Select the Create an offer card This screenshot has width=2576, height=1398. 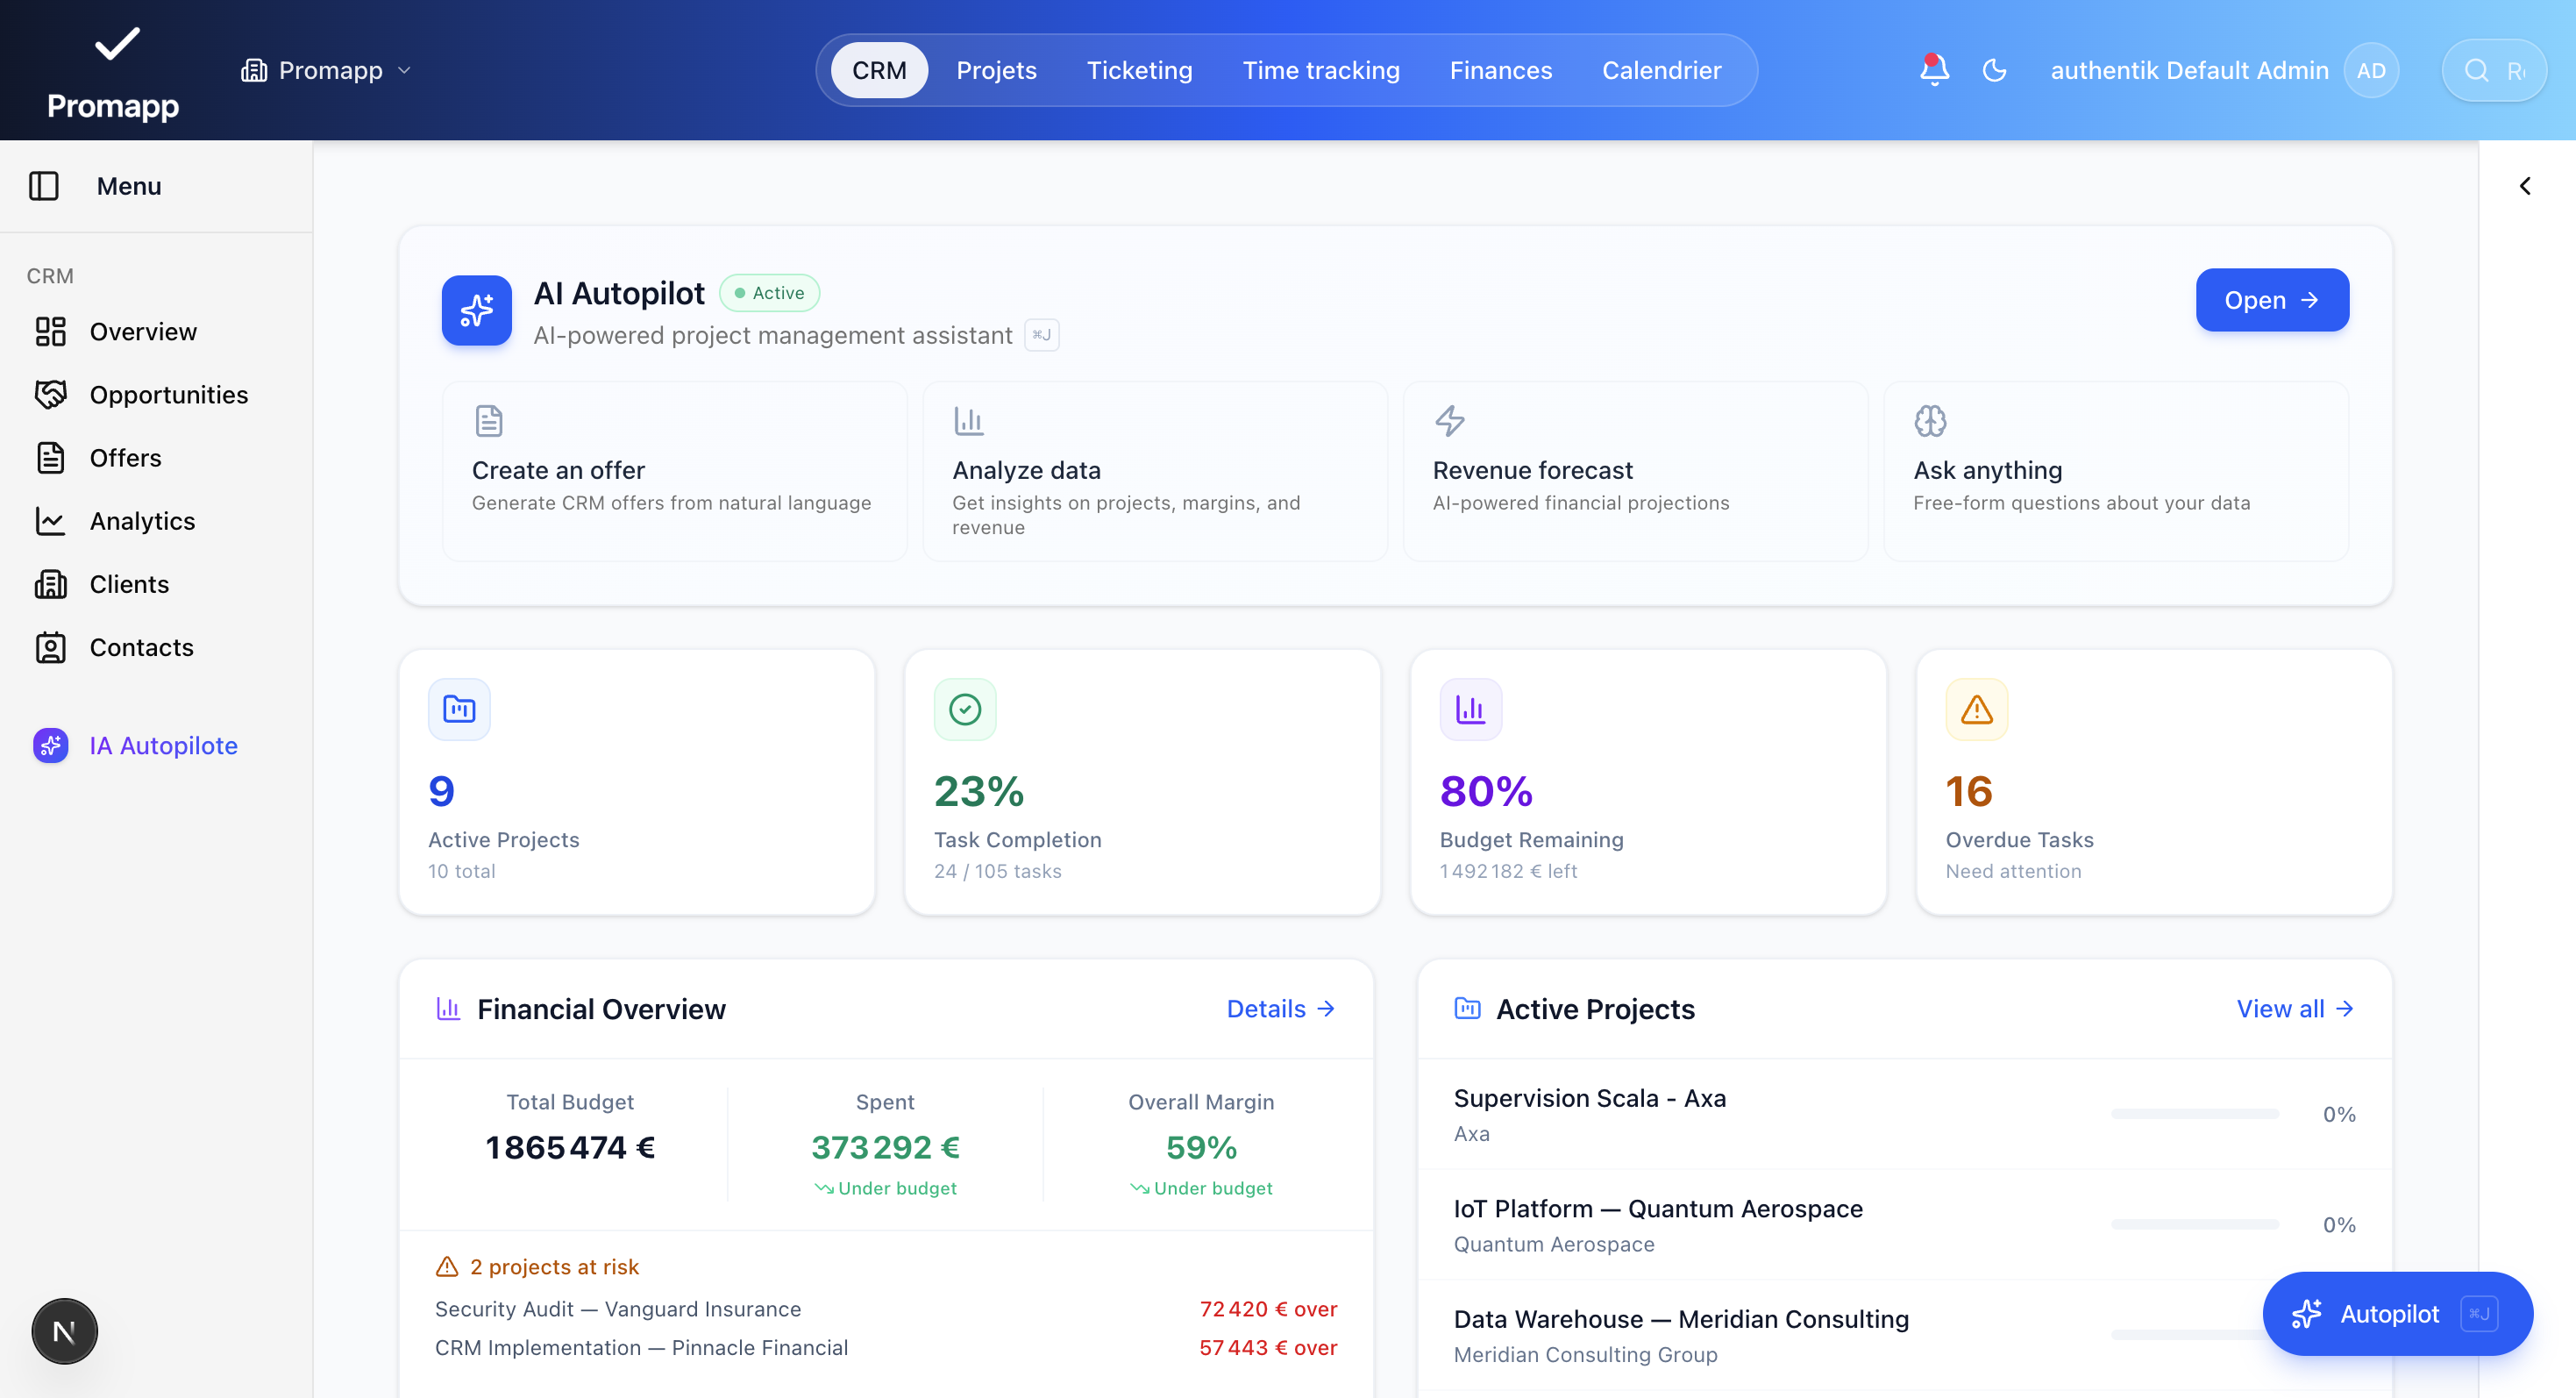[675, 471]
